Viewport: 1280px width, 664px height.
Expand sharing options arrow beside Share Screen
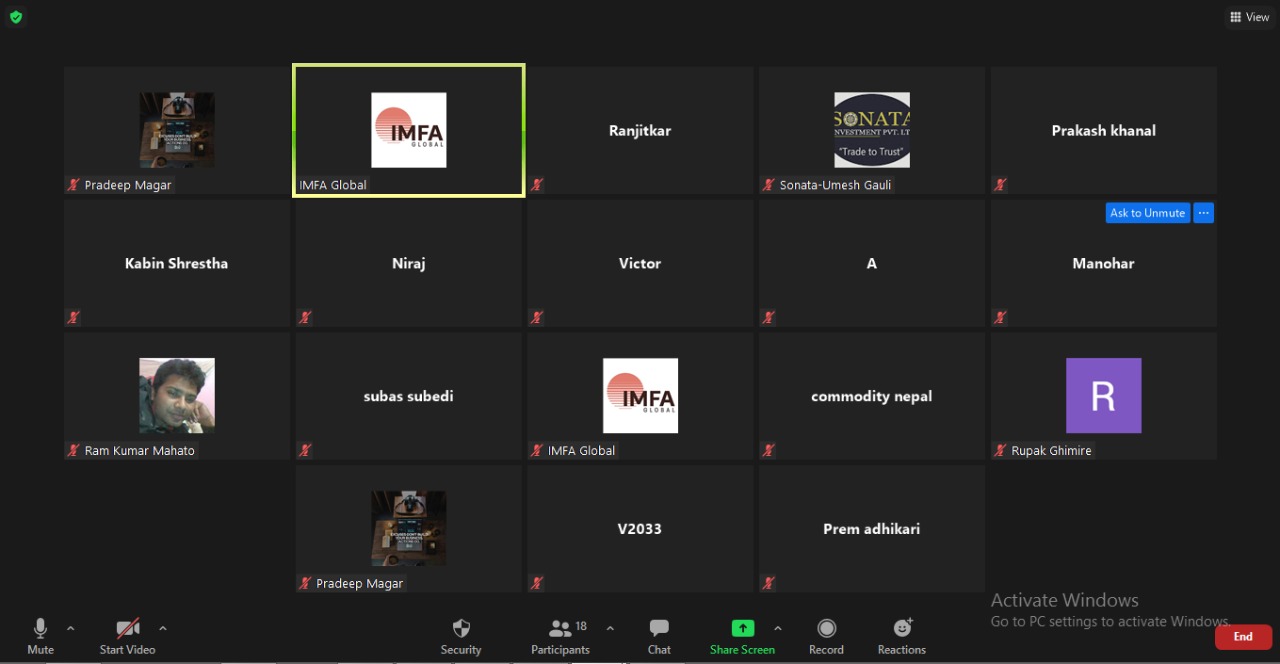tap(777, 629)
